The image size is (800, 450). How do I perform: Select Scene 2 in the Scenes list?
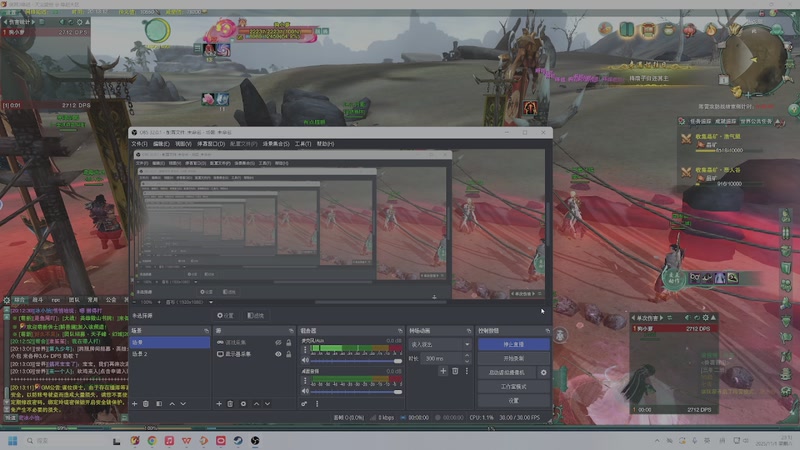click(x=169, y=354)
